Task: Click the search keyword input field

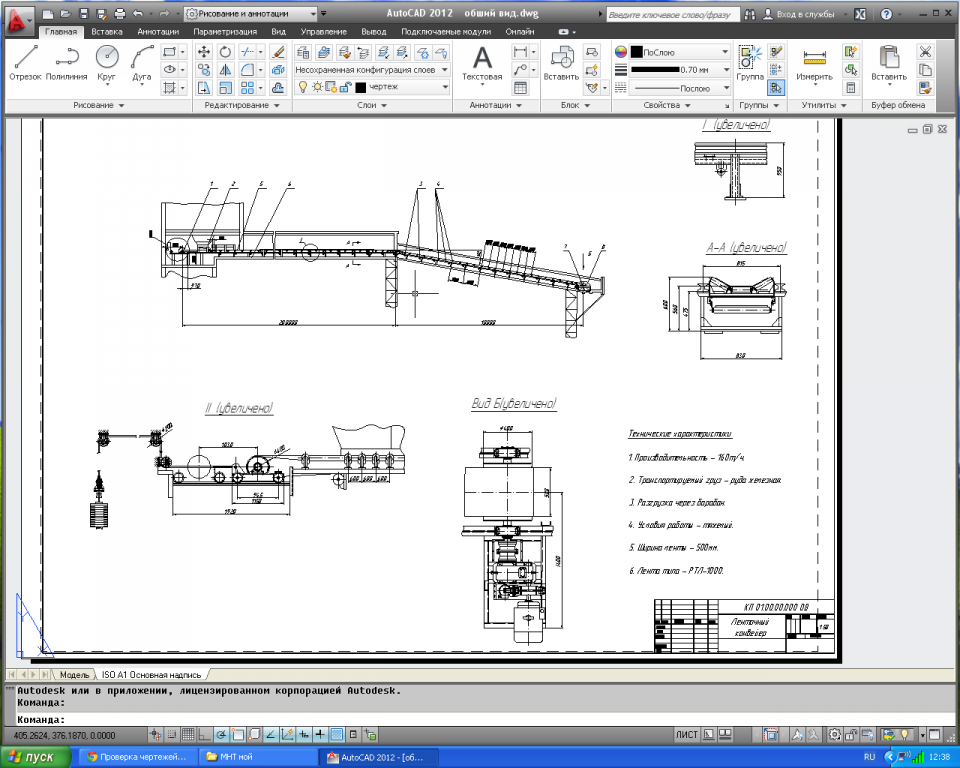Action: tap(672, 14)
